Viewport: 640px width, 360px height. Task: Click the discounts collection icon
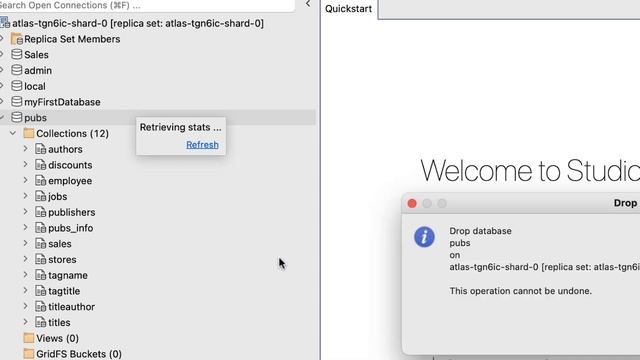point(40,165)
